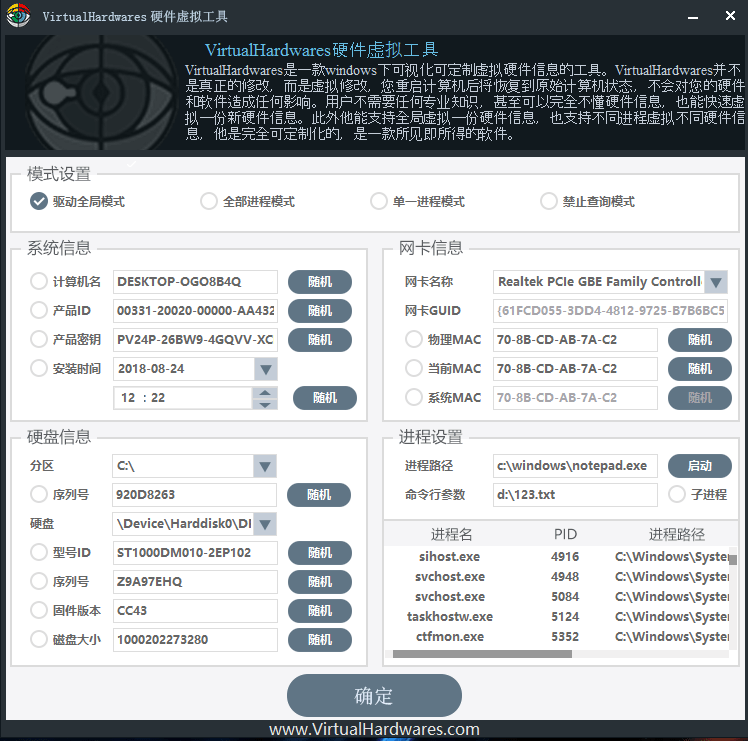This screenshot has width=748, height=741.
Task: Enable the 固件版本 radio button
Action: pyautogui.click(x=39, y=610)
